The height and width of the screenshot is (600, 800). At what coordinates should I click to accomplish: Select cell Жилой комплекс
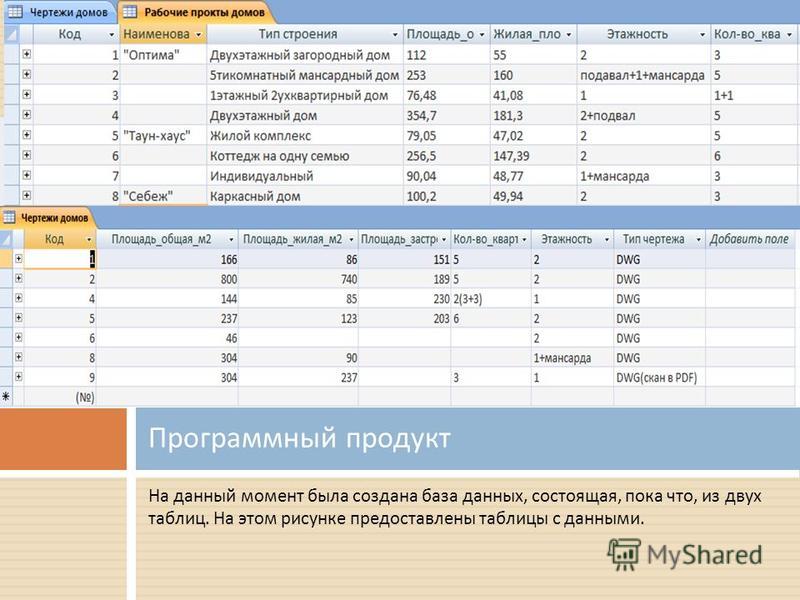(x=305, y=136)
